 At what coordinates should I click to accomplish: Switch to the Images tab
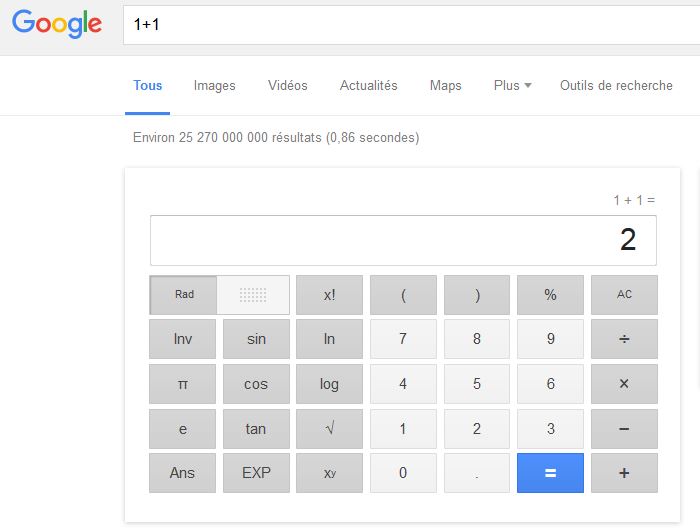[x=215, y=86]
